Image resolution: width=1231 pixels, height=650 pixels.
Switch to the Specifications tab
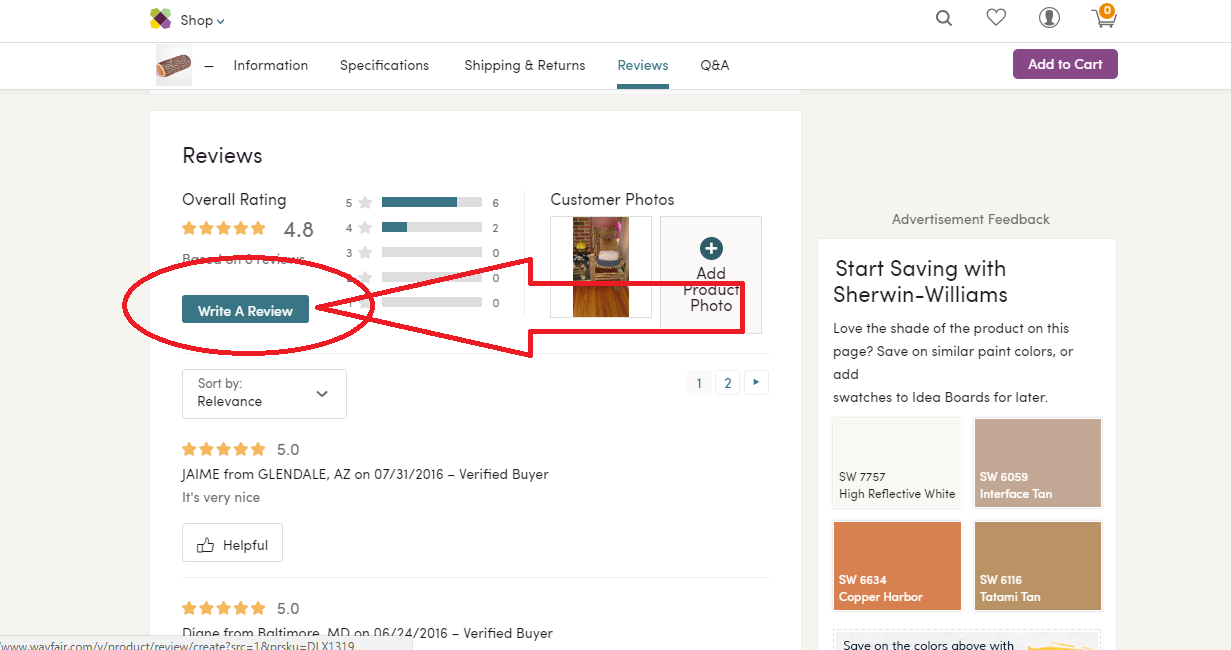(x=384, y=65)
